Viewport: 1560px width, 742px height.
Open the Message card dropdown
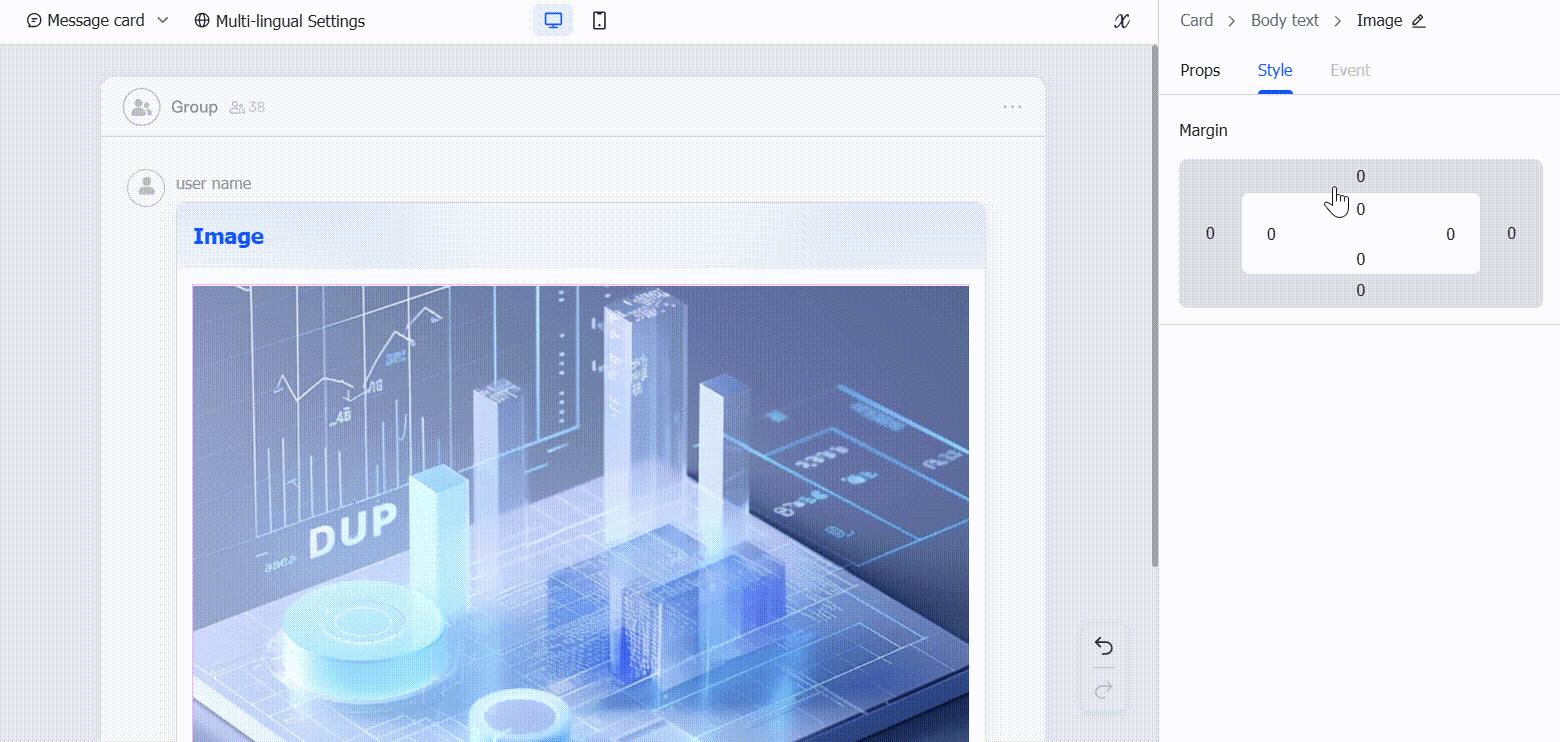tap(97, 20)
